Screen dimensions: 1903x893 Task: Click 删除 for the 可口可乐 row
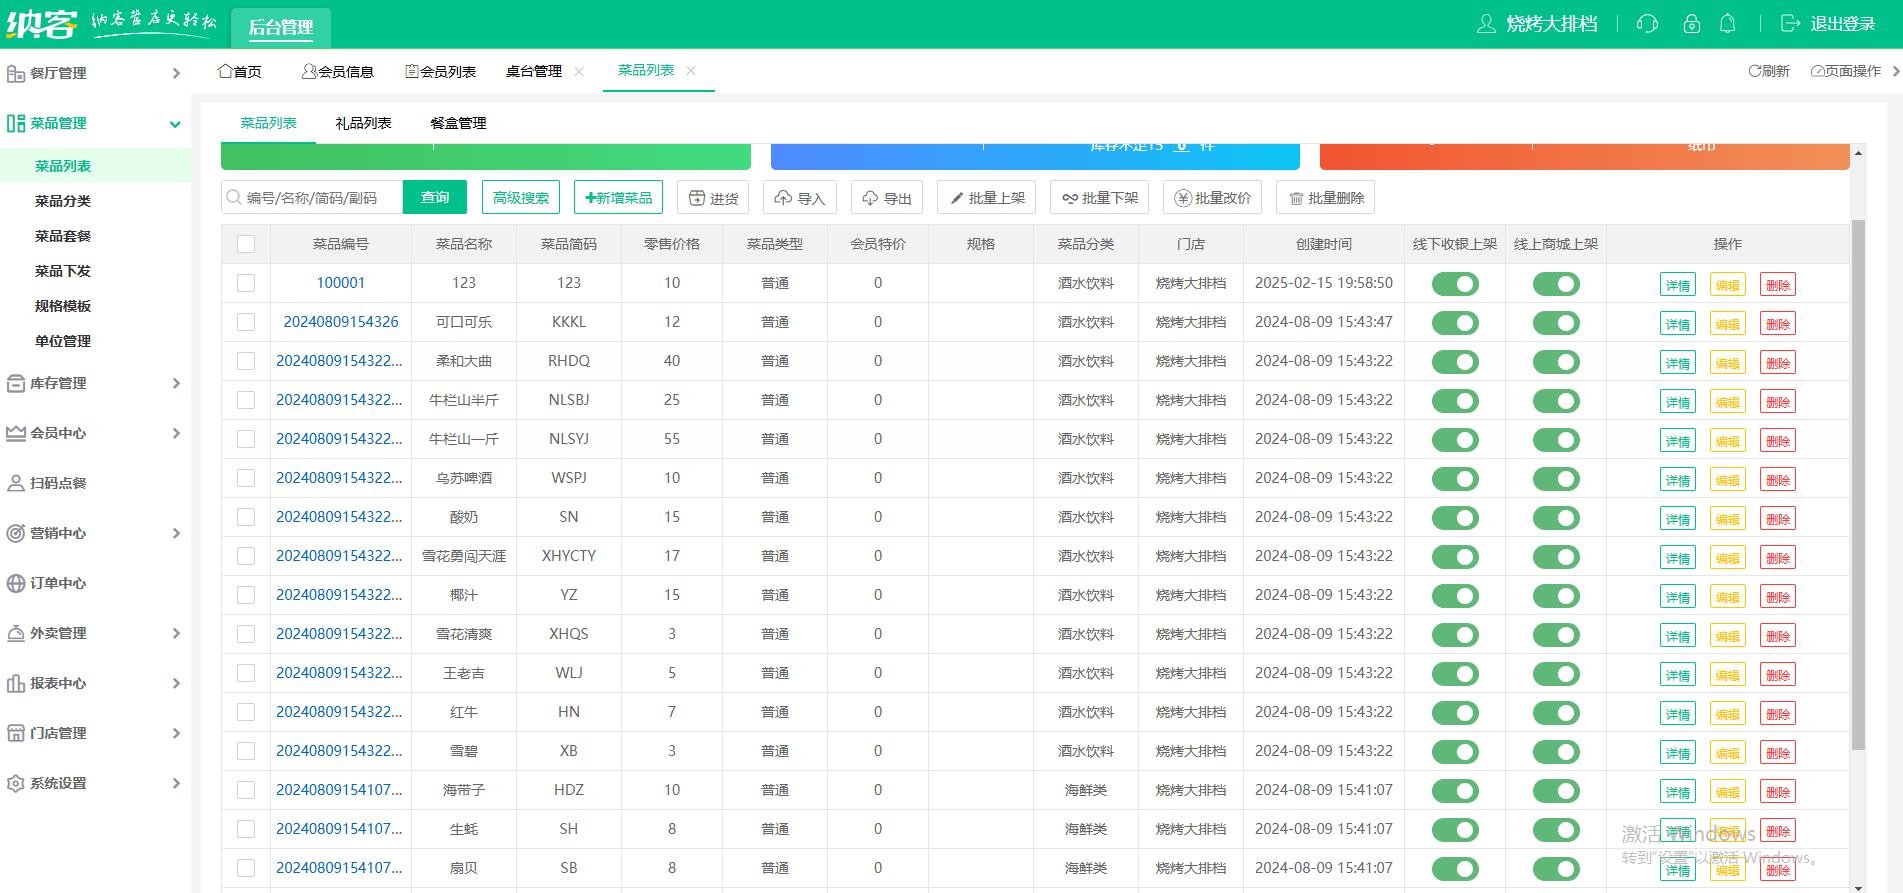[1778, 323]
